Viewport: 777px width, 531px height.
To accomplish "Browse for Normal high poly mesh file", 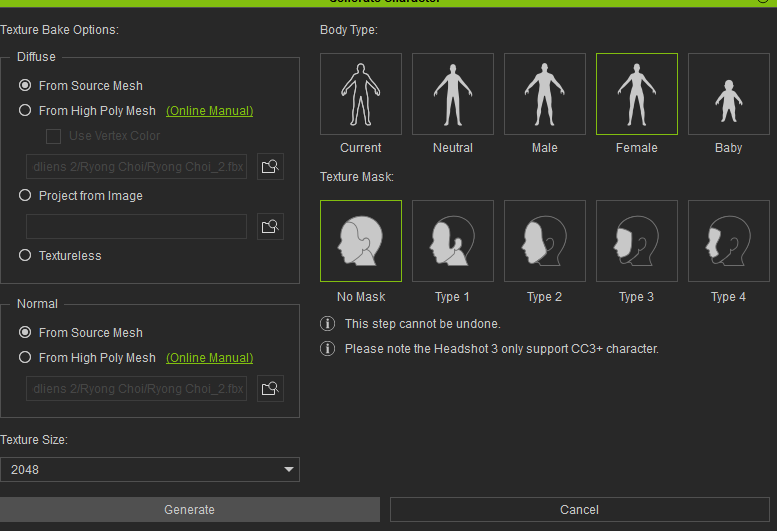I will click(x=270, y=388).
